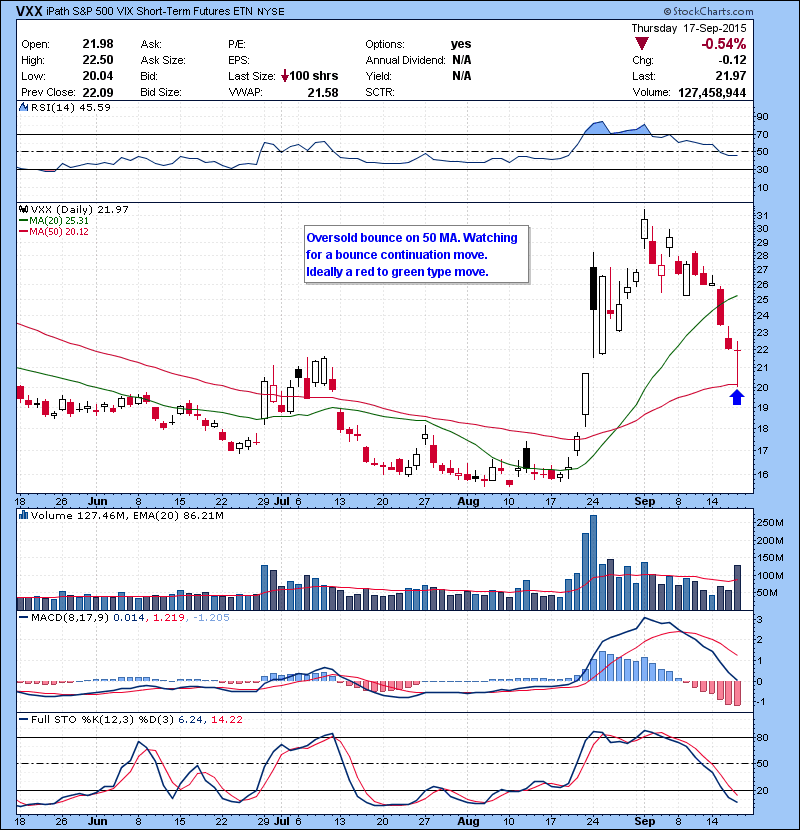
Task: Click the Options value yes
Action: (461, 44)
